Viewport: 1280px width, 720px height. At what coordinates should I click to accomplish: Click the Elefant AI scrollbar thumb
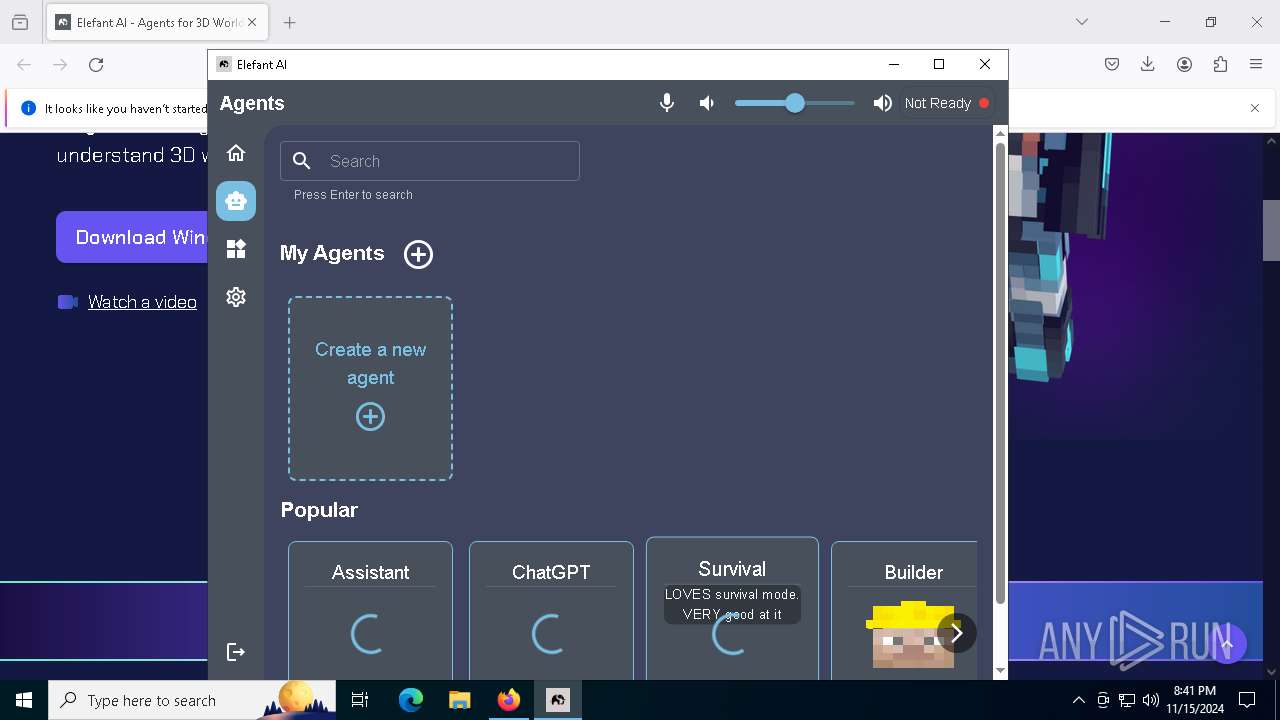[1000, 375]
